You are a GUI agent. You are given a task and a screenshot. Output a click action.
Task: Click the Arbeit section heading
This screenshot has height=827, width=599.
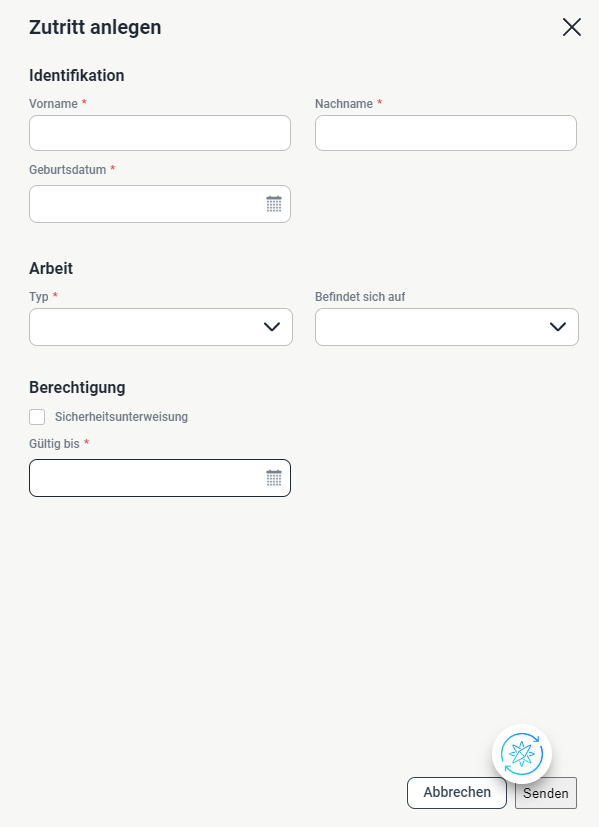pos(50,268)
